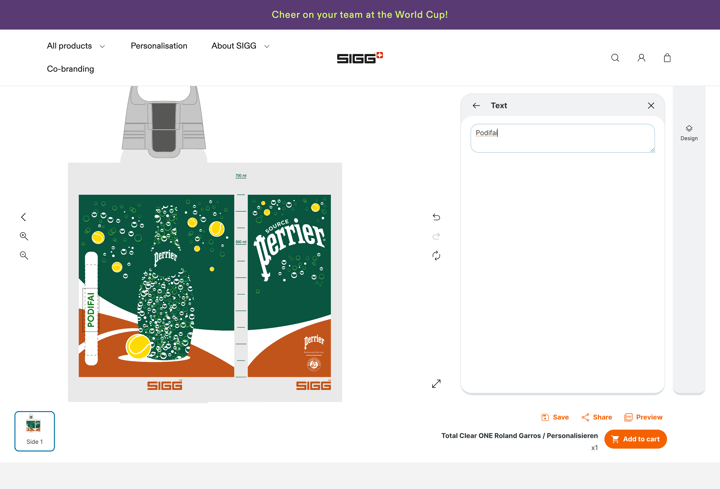Image resolution: width=720 pixels, height=489 pixels.
Task: Click into the Podifai text field
Action: (x=562, y=138)
